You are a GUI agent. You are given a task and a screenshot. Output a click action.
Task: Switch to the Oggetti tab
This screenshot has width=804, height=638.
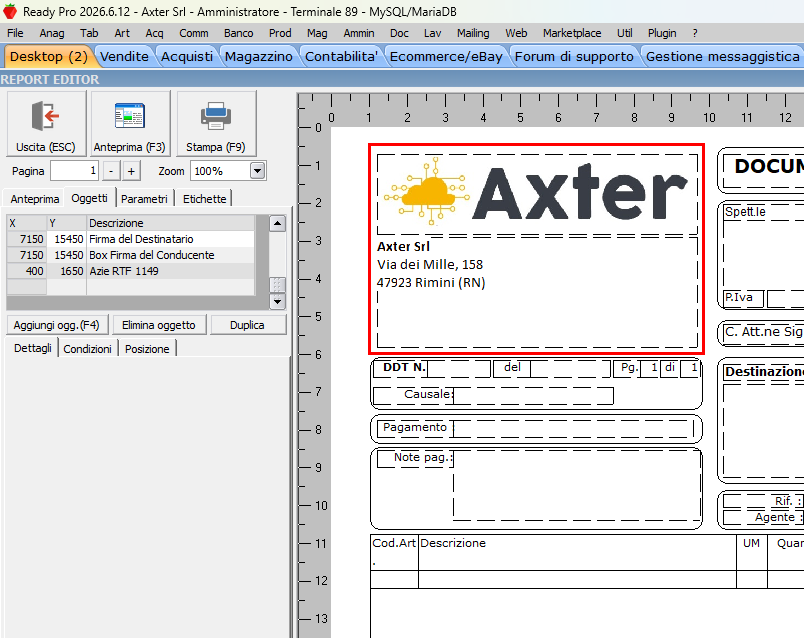[89, 198]
